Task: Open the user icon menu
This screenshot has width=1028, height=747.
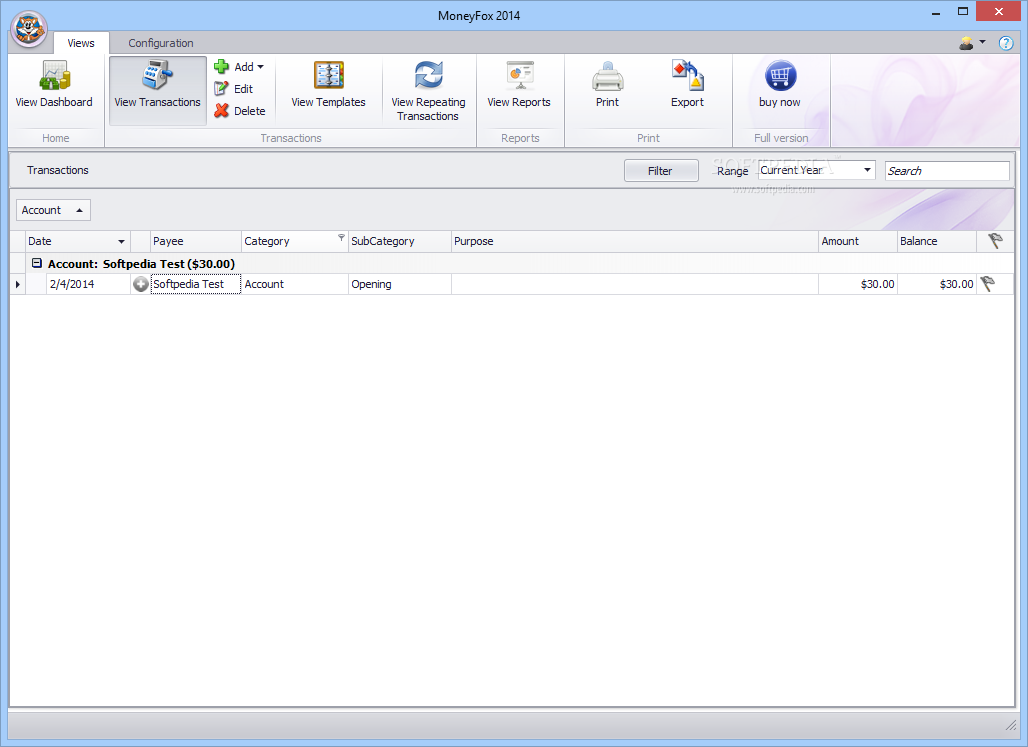Action: [x=972, y=43]
